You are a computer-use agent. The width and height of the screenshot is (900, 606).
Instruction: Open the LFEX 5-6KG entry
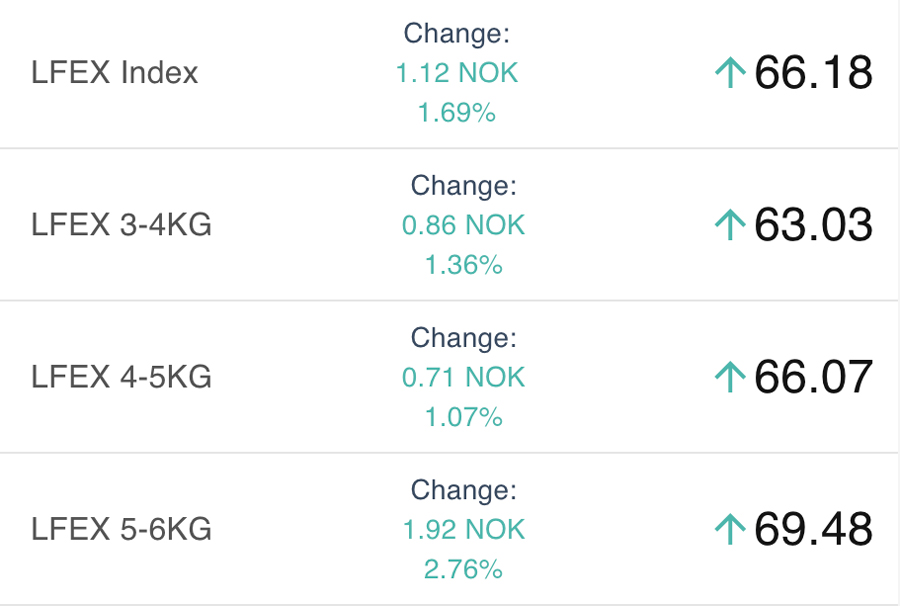(121, 529)
